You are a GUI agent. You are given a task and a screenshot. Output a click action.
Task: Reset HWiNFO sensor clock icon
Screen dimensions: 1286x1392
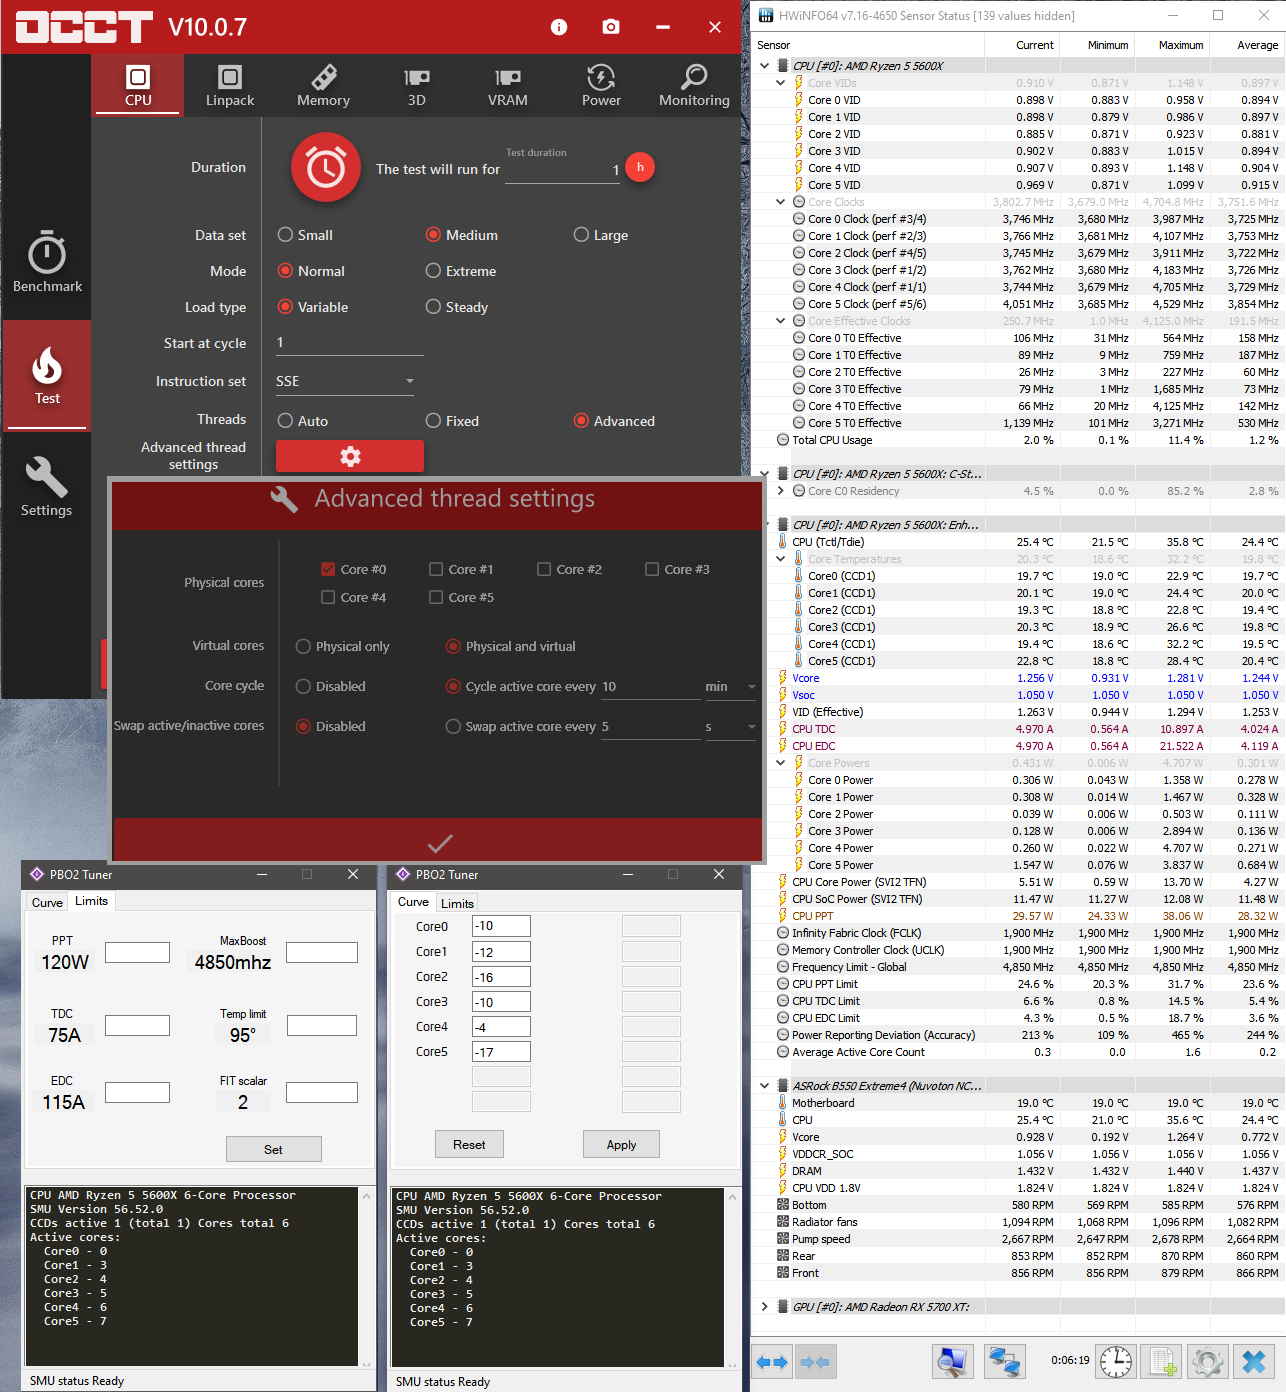coord(1115,1361)
